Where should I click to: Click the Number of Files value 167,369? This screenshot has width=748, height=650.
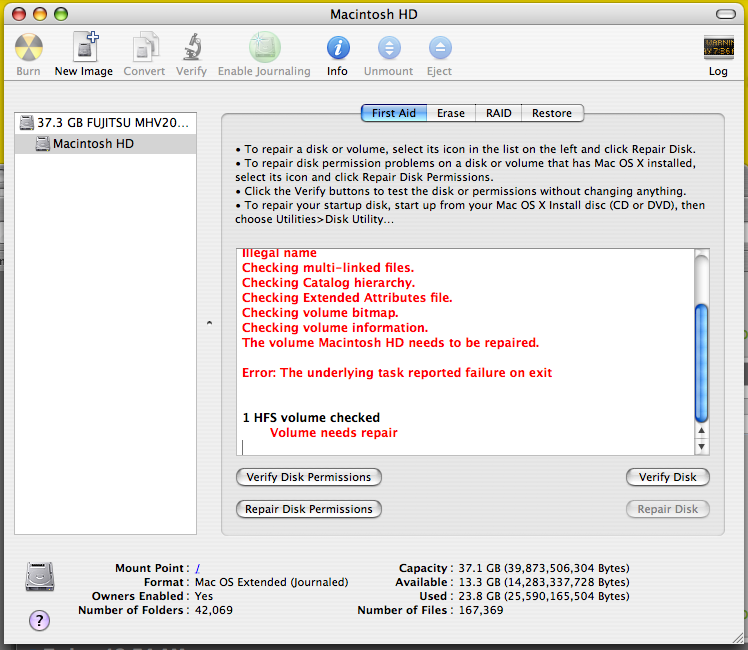click(481, 610)
